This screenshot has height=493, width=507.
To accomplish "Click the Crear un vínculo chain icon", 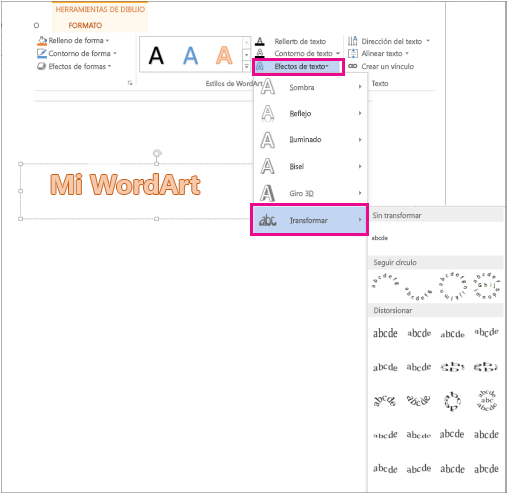I will click(353, 66).
